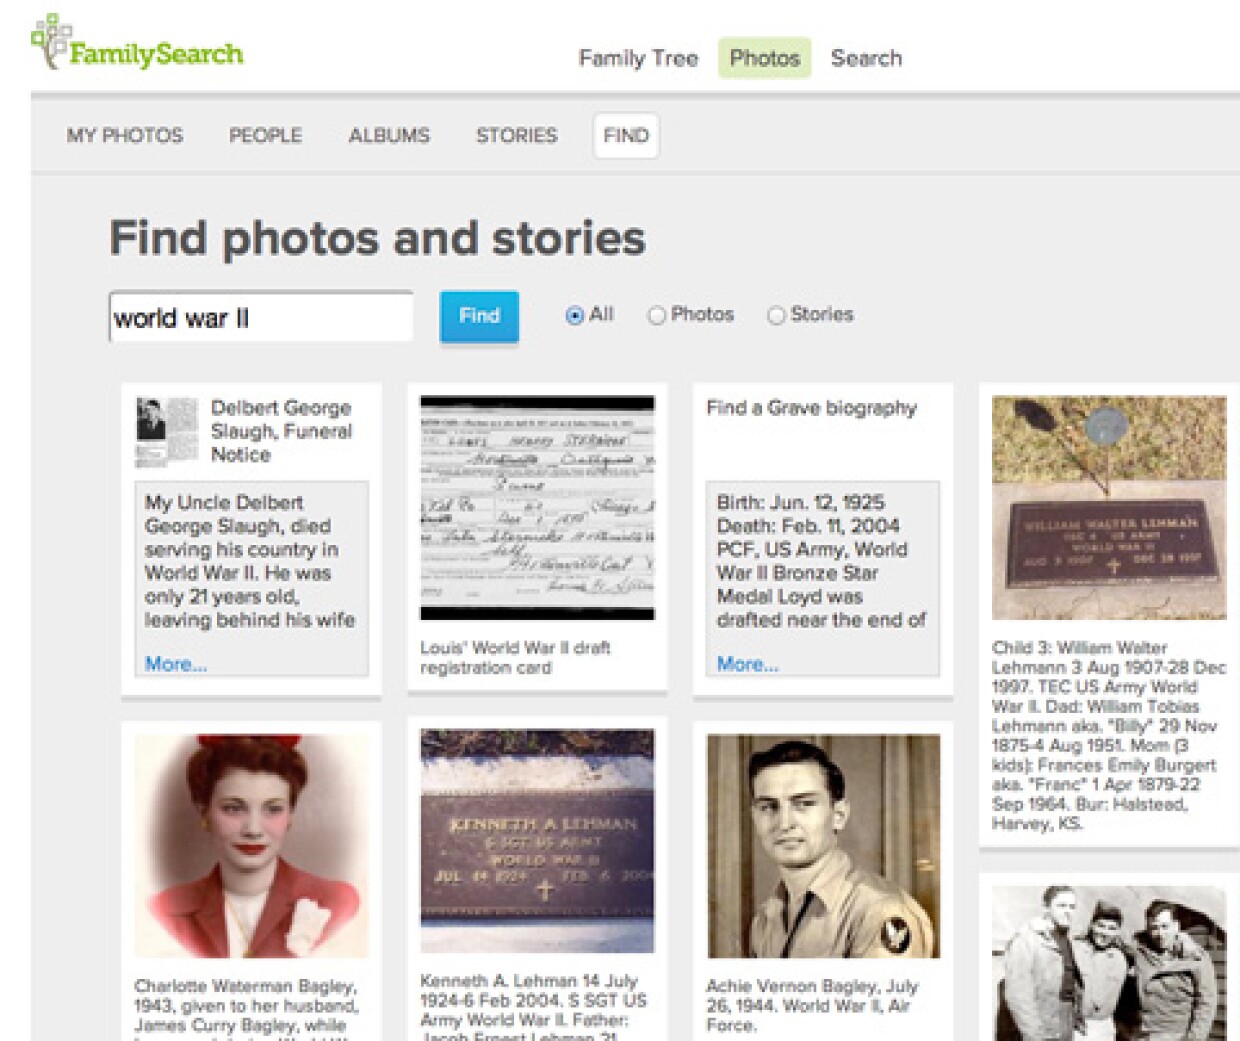Select the Stories radio button
The width and height of the screenshot is (1240, 1041).
[776, 315]
